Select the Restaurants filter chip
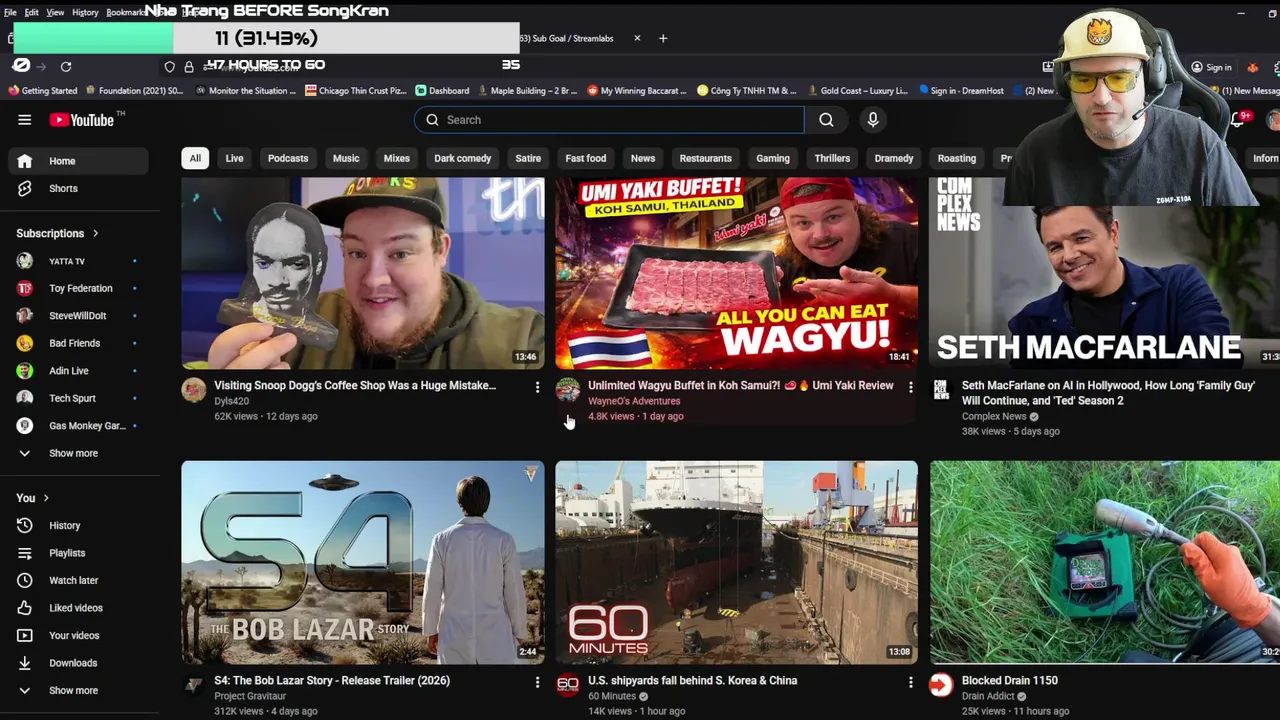 click(x=706, y=158)
